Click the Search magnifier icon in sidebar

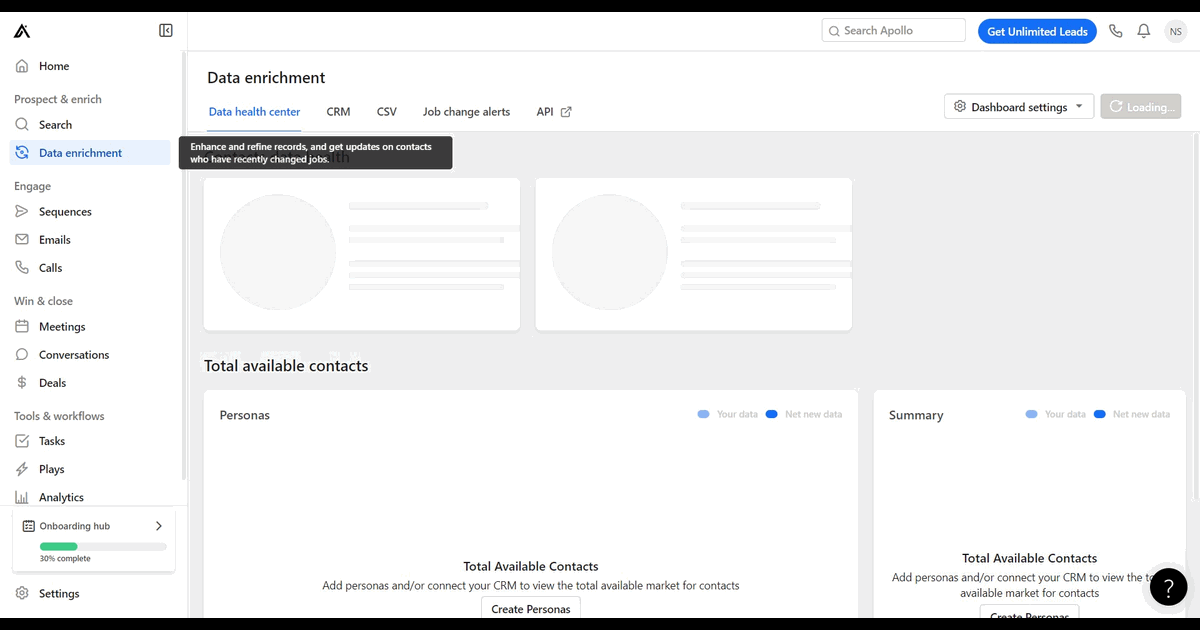click(22, 125)
